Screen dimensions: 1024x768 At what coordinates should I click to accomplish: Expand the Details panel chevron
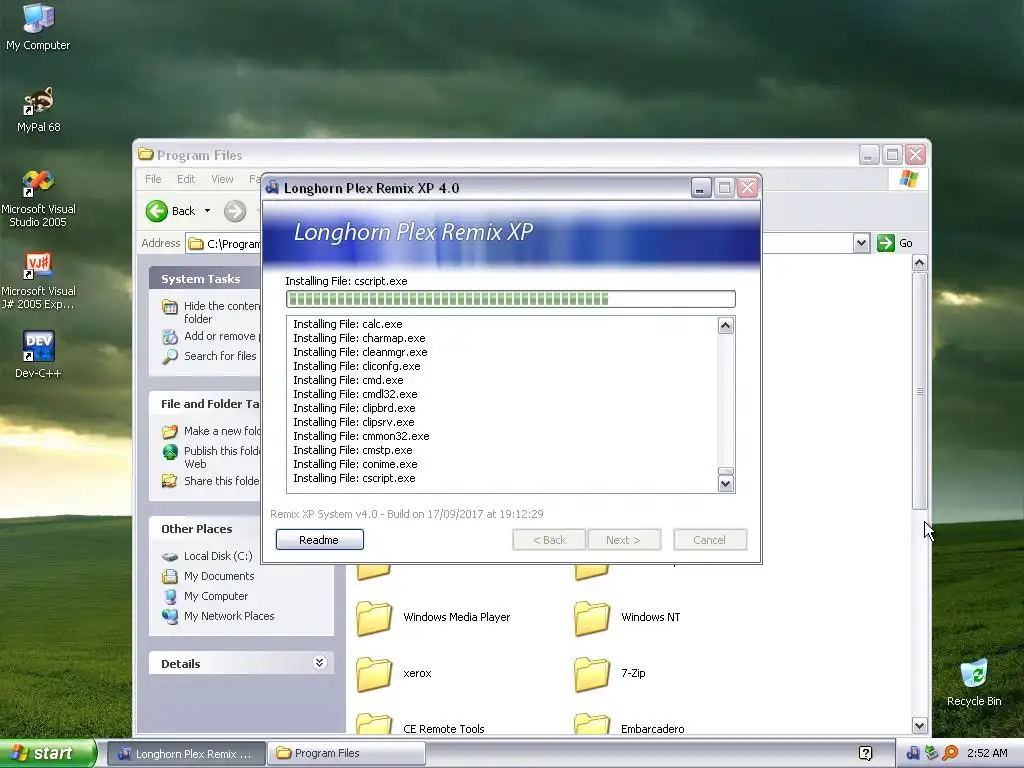(319, 663)
